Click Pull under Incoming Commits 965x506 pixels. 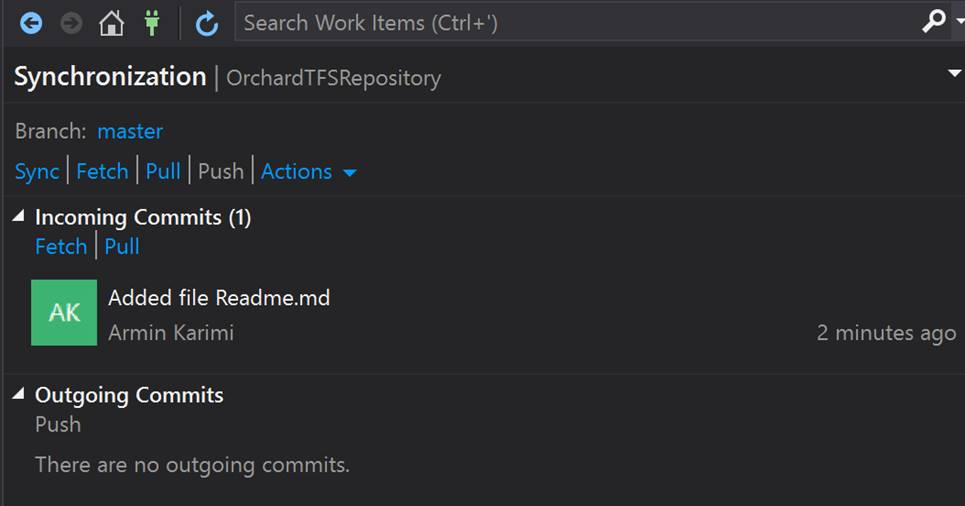coord(122,247)
